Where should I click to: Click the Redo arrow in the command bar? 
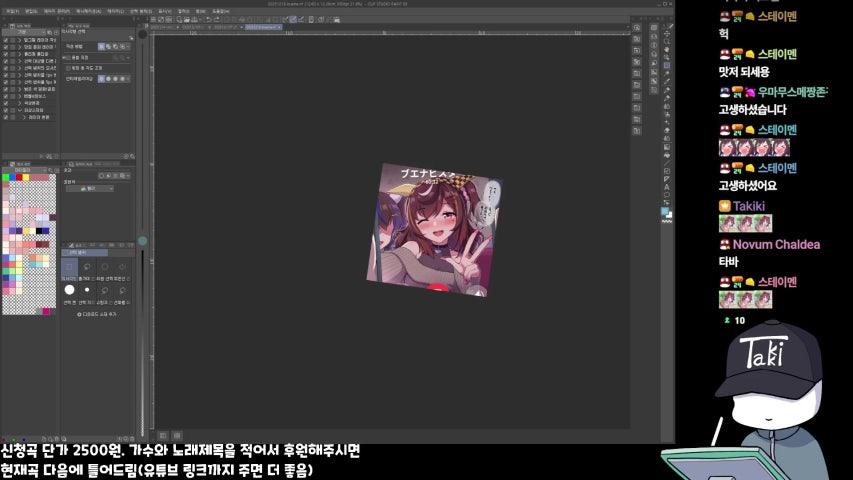(217, 20)
